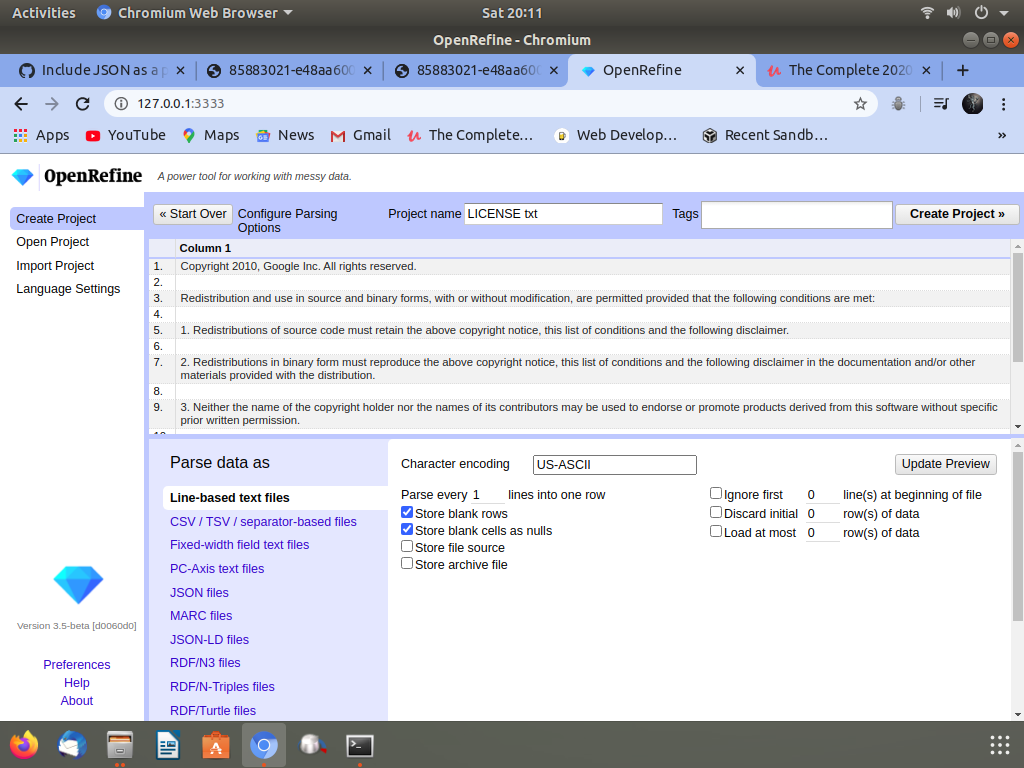Enable Store archive file checkbox

coord(407,564)
